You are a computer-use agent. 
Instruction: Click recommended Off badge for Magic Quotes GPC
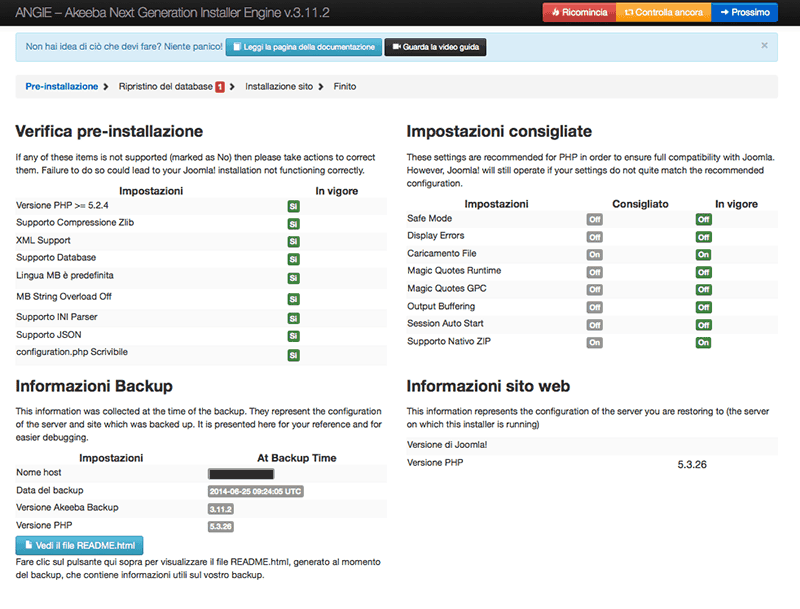[x=594, y=290]
